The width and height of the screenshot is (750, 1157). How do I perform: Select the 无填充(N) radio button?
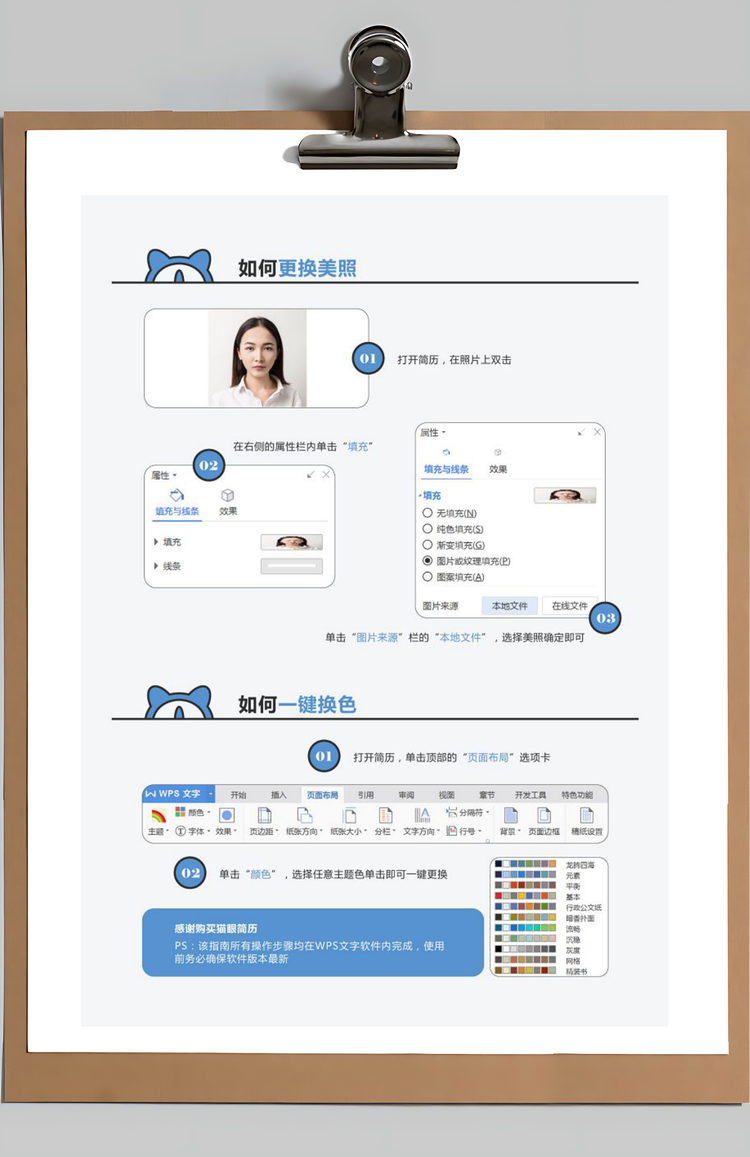(427, 513)
